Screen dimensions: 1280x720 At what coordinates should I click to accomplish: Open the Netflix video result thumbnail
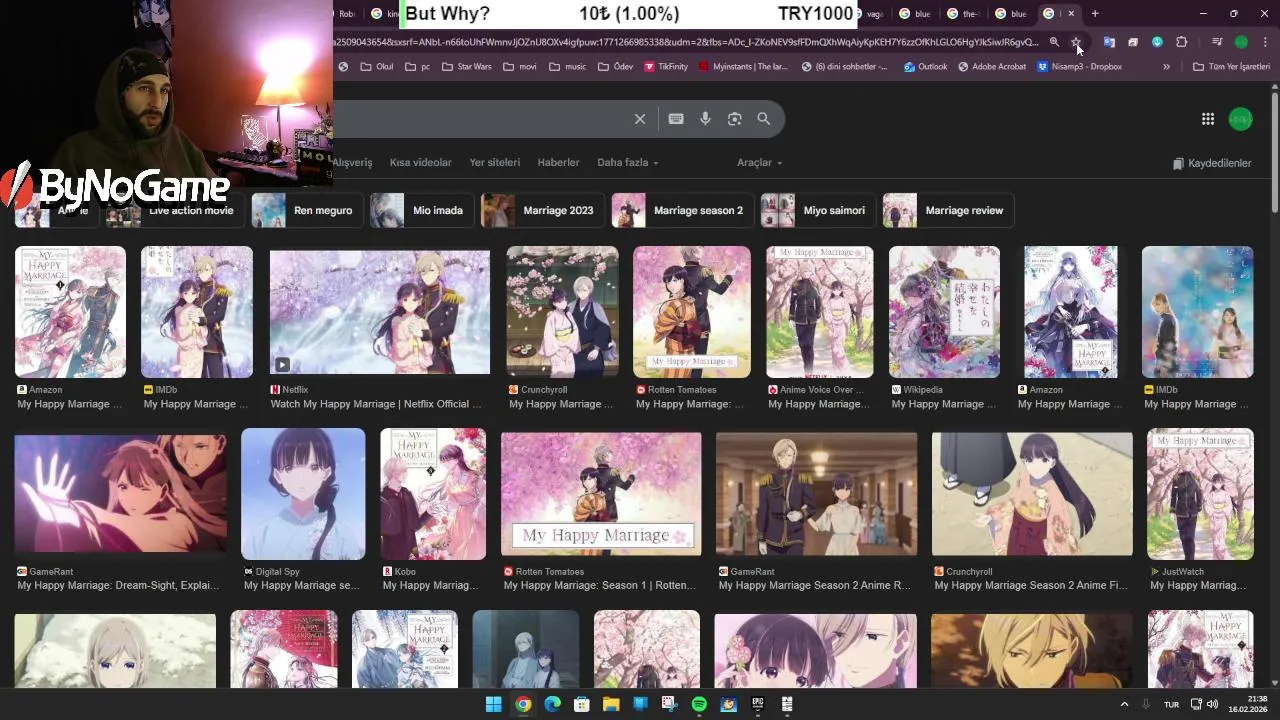(x=380, y=312)
